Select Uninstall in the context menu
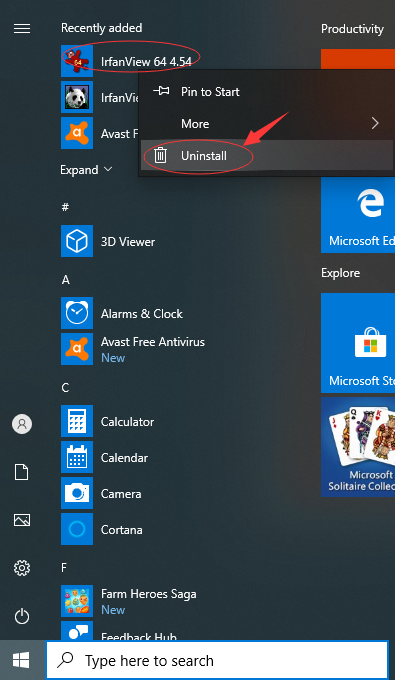Viewport: 395px width, 680px height. [267, 155]
